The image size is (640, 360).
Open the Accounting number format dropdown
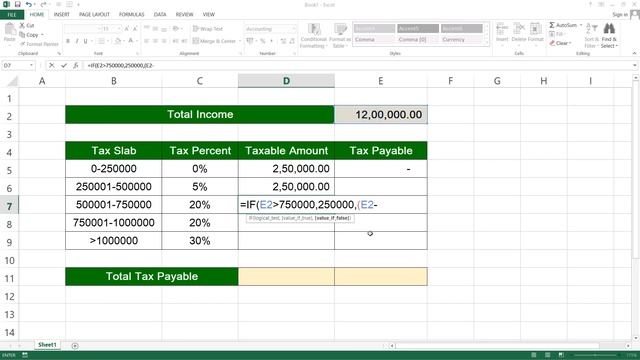294,29
